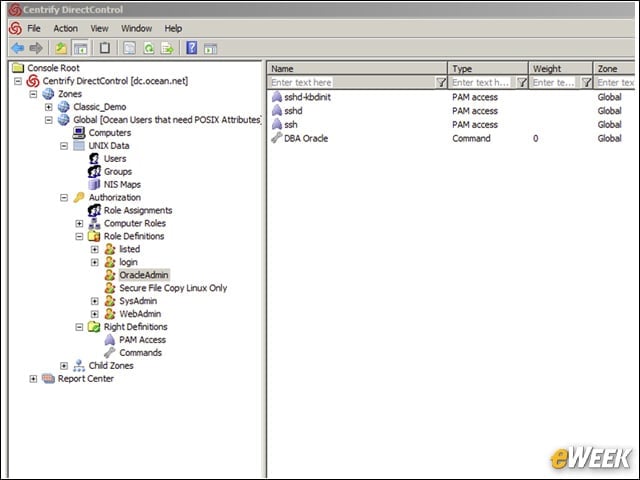Screen dimensions: 640x480
Task: Open the View menu
Action: click(99, 29)
